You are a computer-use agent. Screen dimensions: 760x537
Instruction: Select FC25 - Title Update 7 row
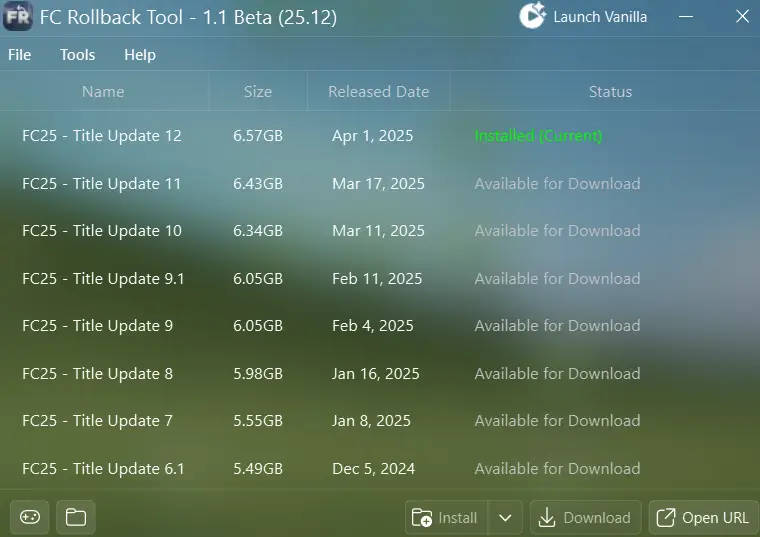click(x=380, y=421)
